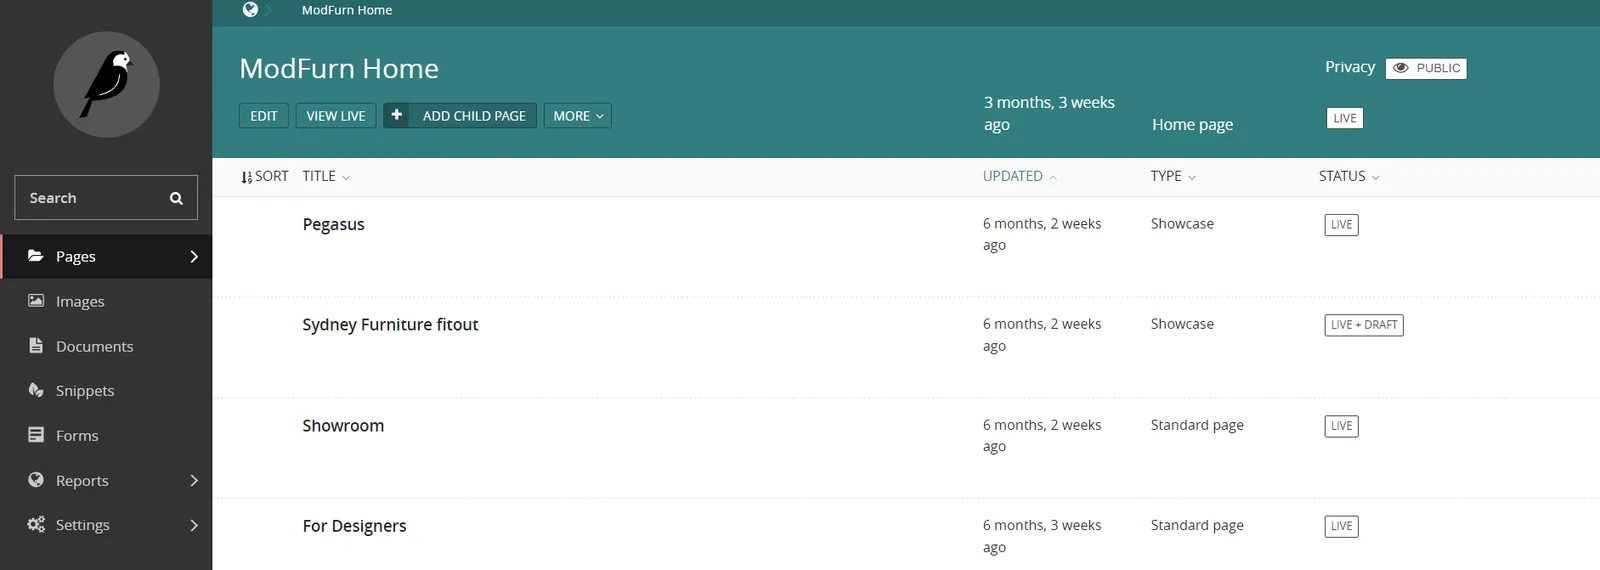Click 'Showcase' type in Sydney Furniture row
Image resolution: width=1600 pixels, height=570 pixels.
pyautogui.click(x=1182, y=324)
